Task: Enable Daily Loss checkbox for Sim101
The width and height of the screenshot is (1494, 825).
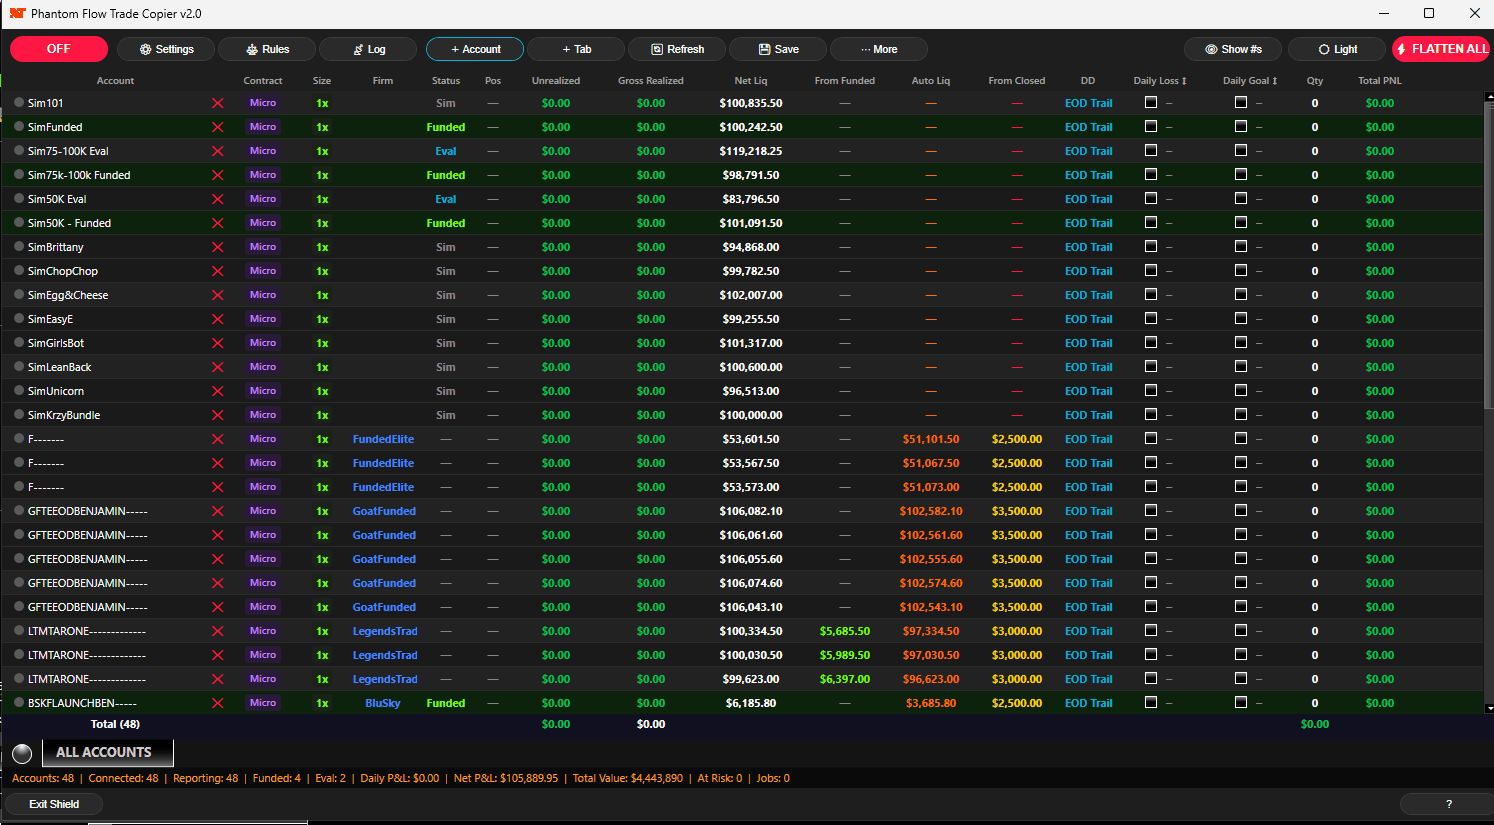Action: point(1150,102)
